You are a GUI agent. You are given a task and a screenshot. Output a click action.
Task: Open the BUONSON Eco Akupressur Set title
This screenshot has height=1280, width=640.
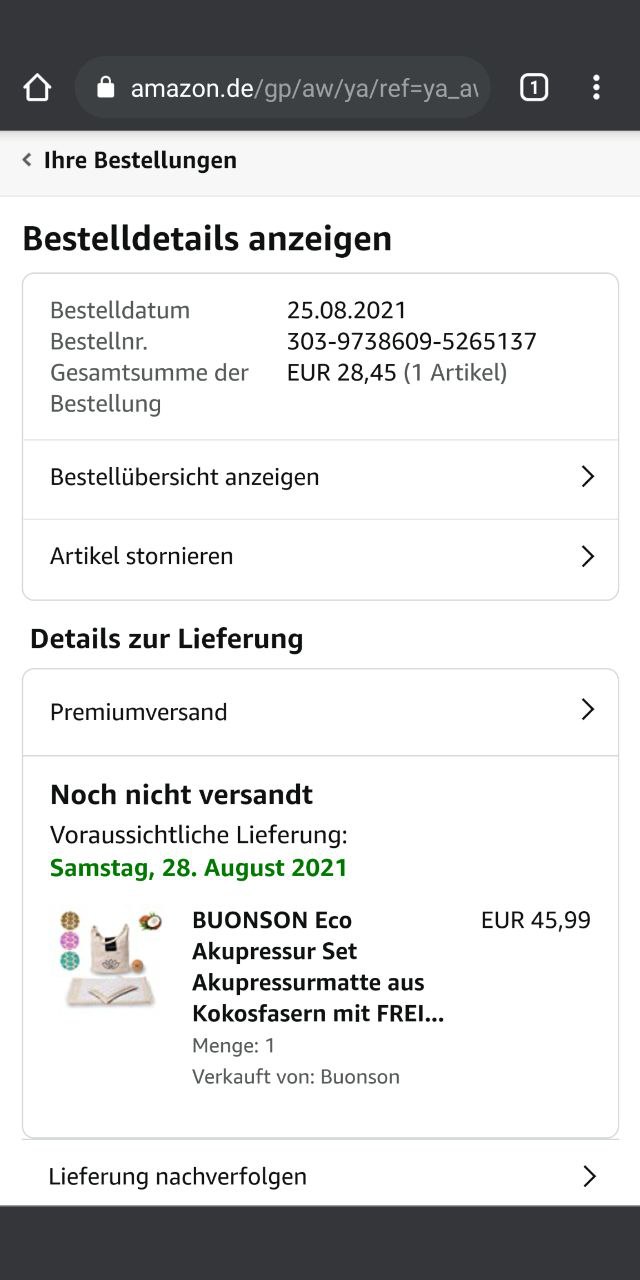click(x=318, y=966)
